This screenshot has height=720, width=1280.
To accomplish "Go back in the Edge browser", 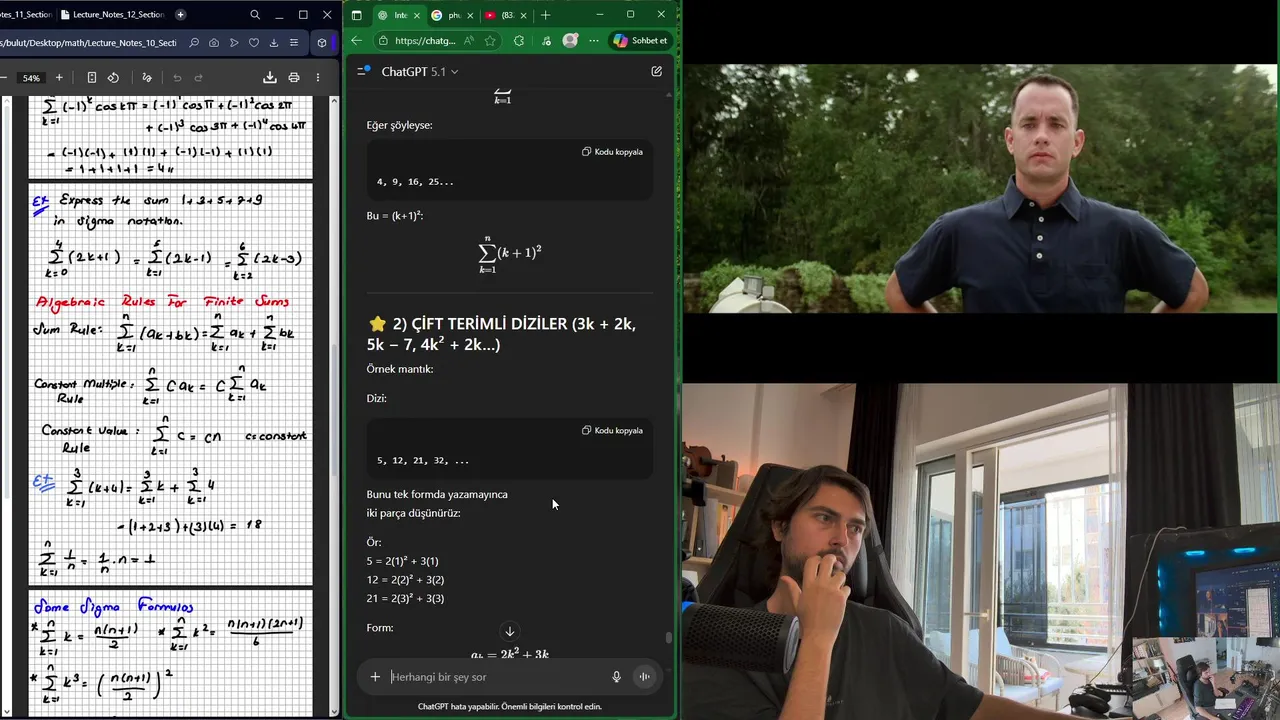I will [x=357, y=41].
